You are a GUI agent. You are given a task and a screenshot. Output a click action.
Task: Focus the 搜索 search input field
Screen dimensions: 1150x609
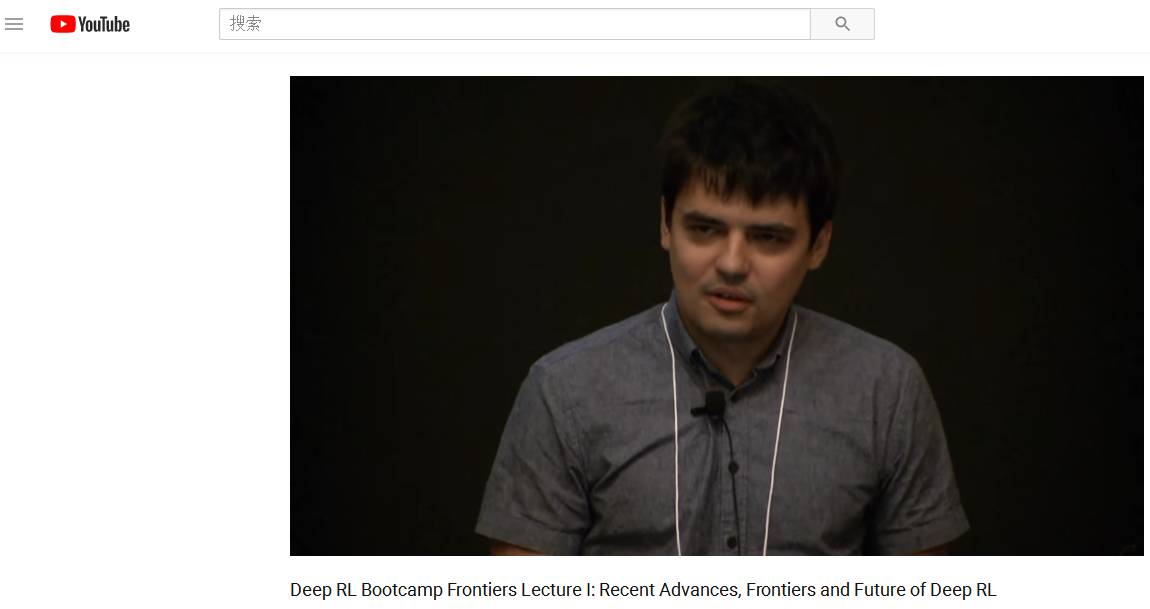point(515,24)
